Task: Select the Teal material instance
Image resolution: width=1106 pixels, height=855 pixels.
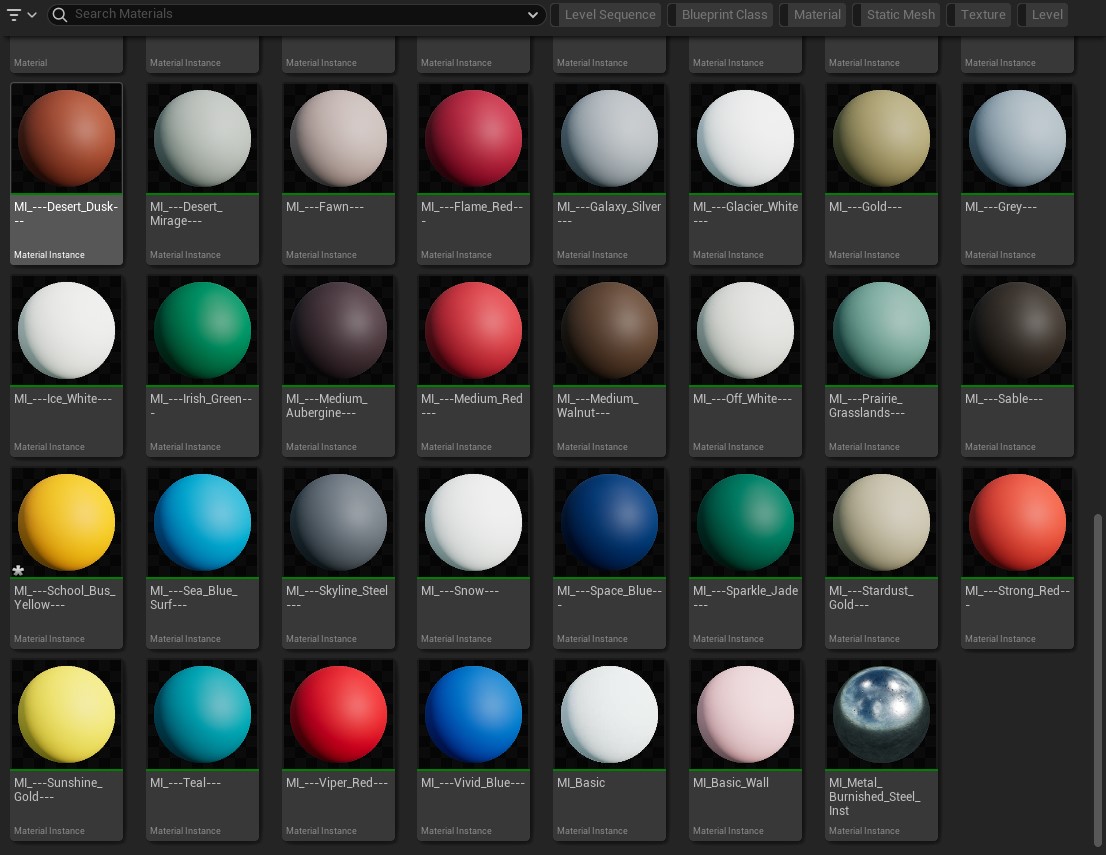Action: (202, 714)
